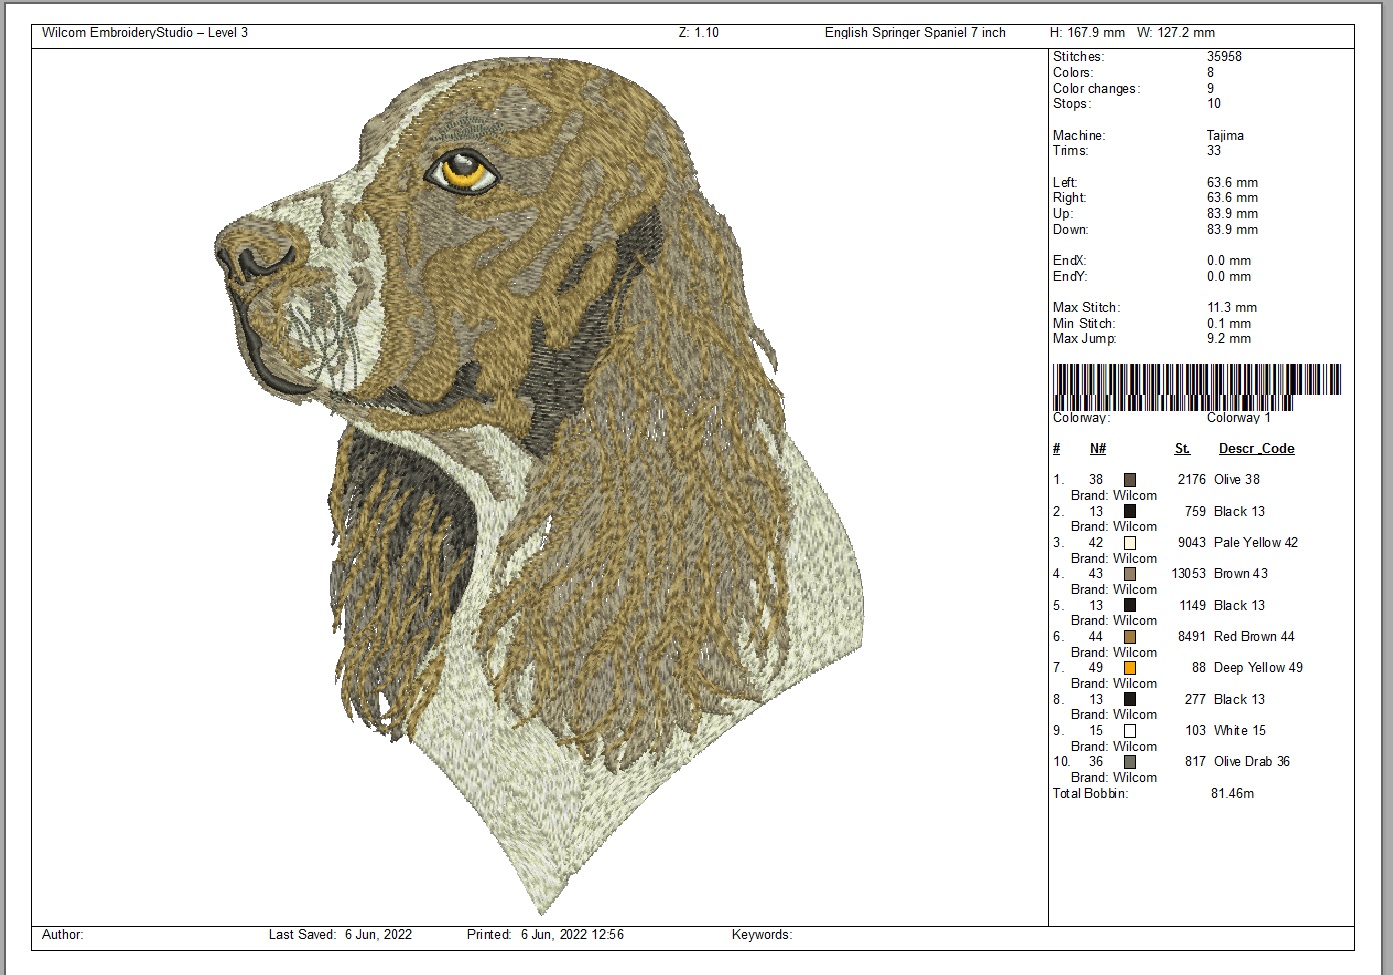Click the Stitches count value 35958
This screenshot has height=975, width=1393.
point(1224,57)
